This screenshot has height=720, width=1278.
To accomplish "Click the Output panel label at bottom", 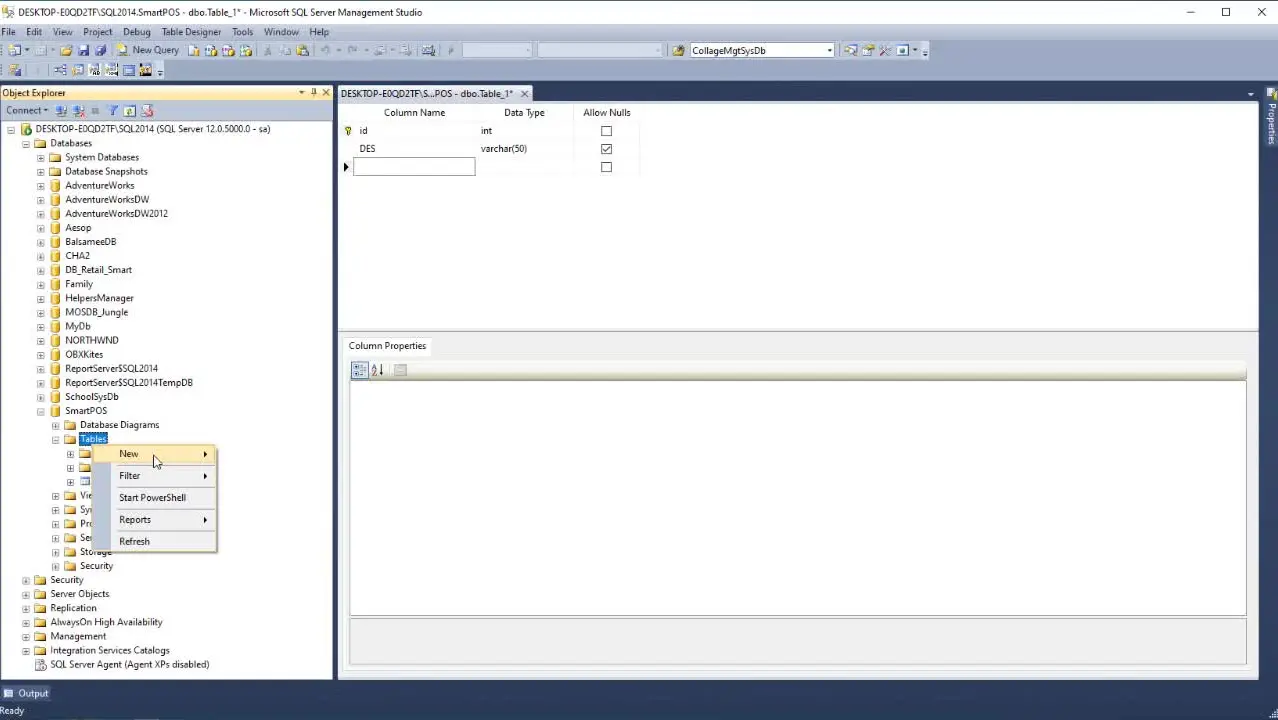I will coord(33,693).
